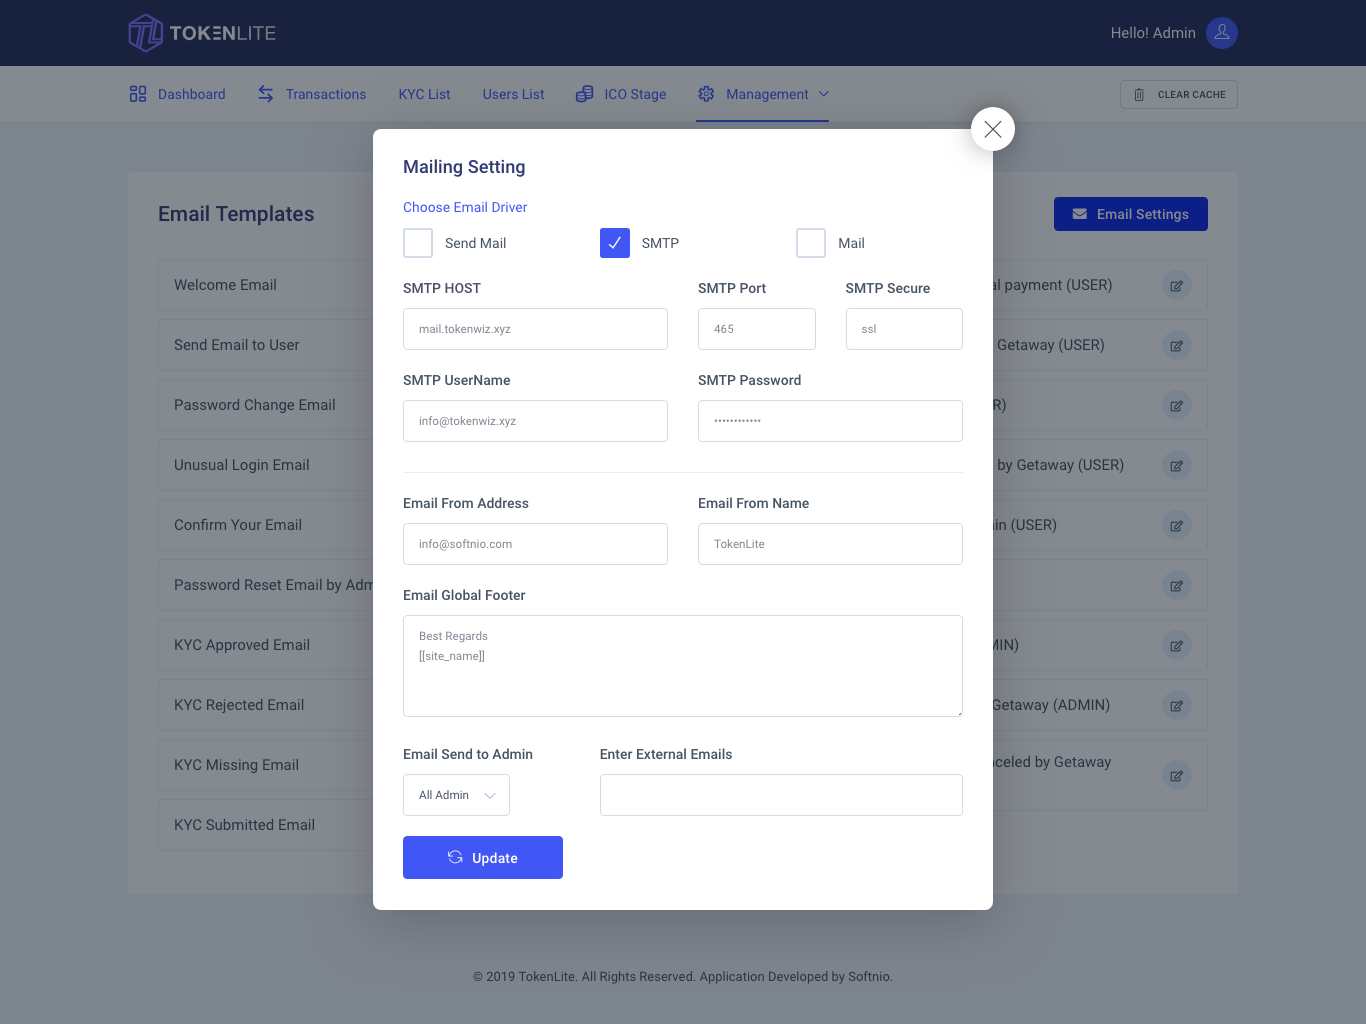Check the Mail driver checkbox
1366x1024 pixels.
pyautogui.click(x=811, y=242)
